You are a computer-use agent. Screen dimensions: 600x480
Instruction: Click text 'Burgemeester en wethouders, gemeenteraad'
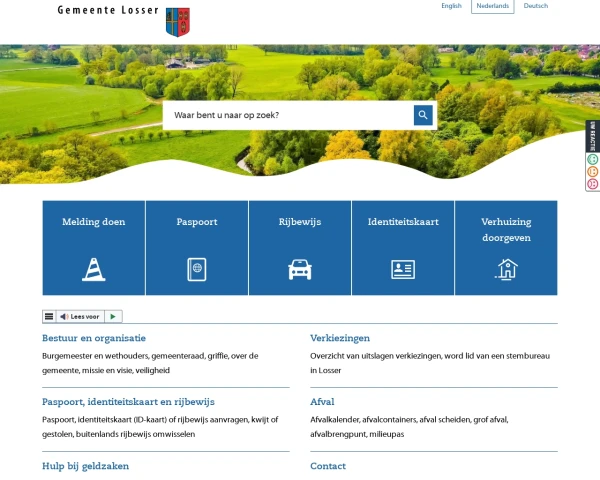coord(124,356)
